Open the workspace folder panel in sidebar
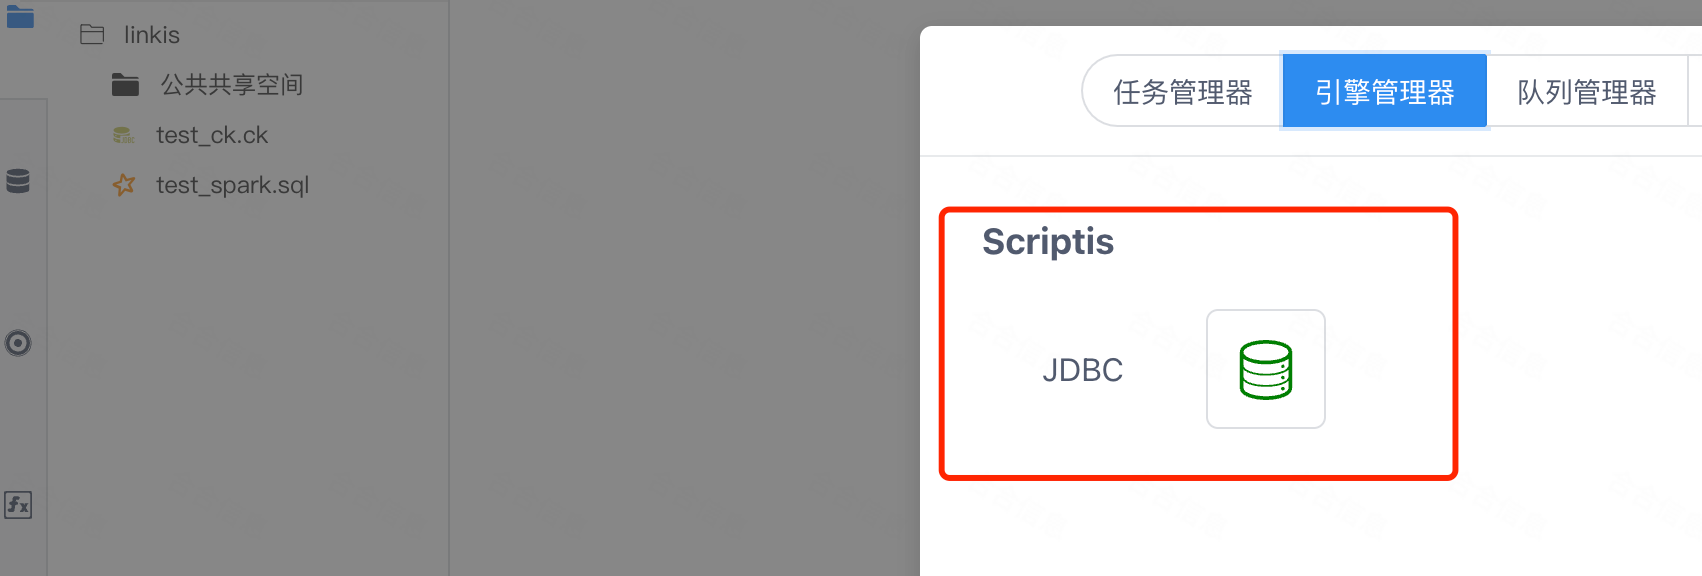 click(x=20, y=17)
